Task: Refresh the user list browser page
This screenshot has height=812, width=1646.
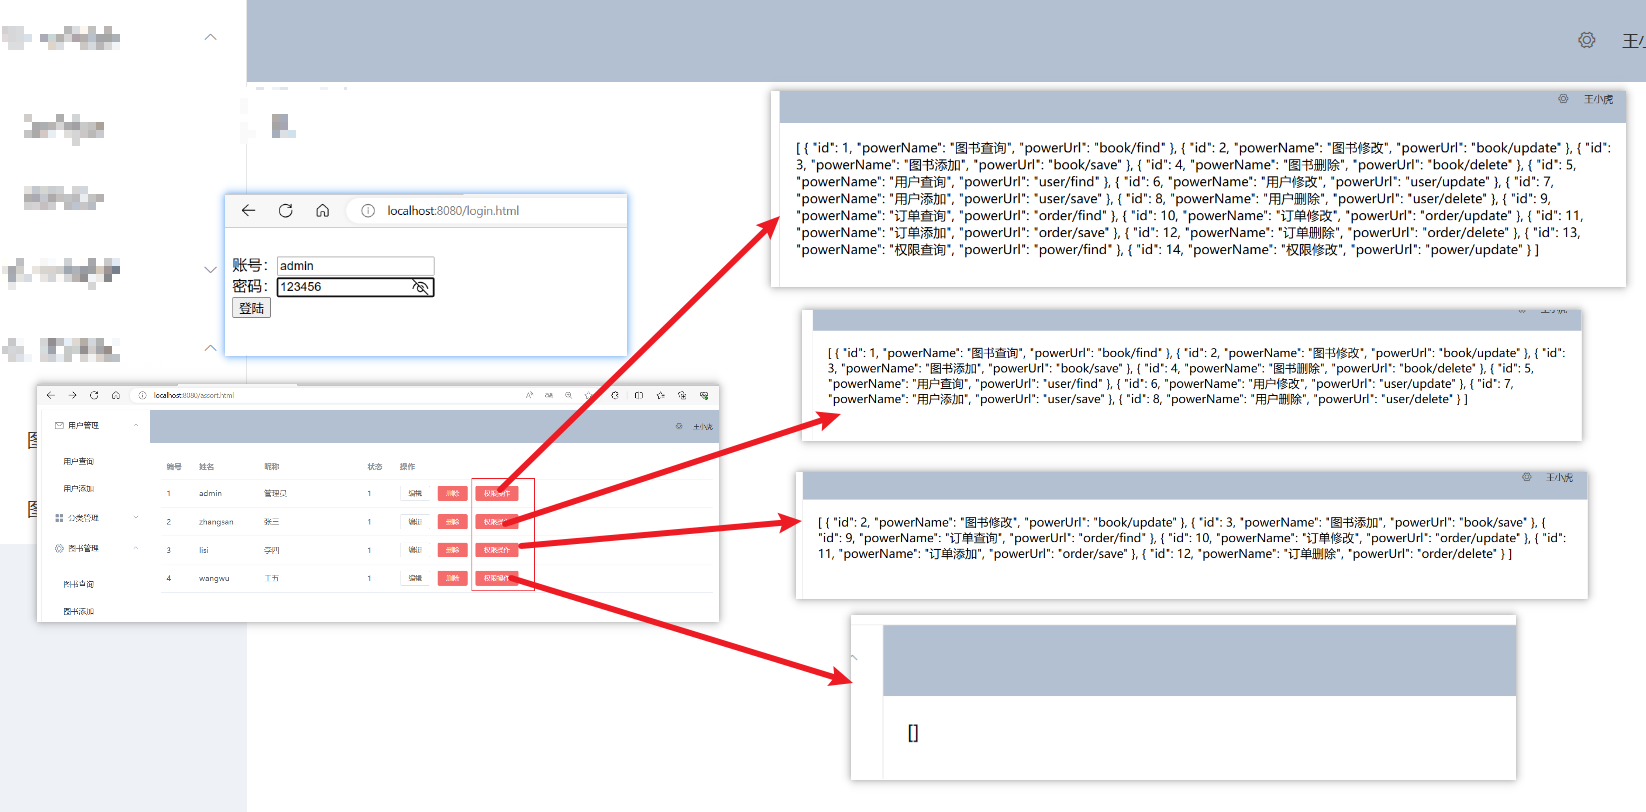Action: [x=94, y=395]
